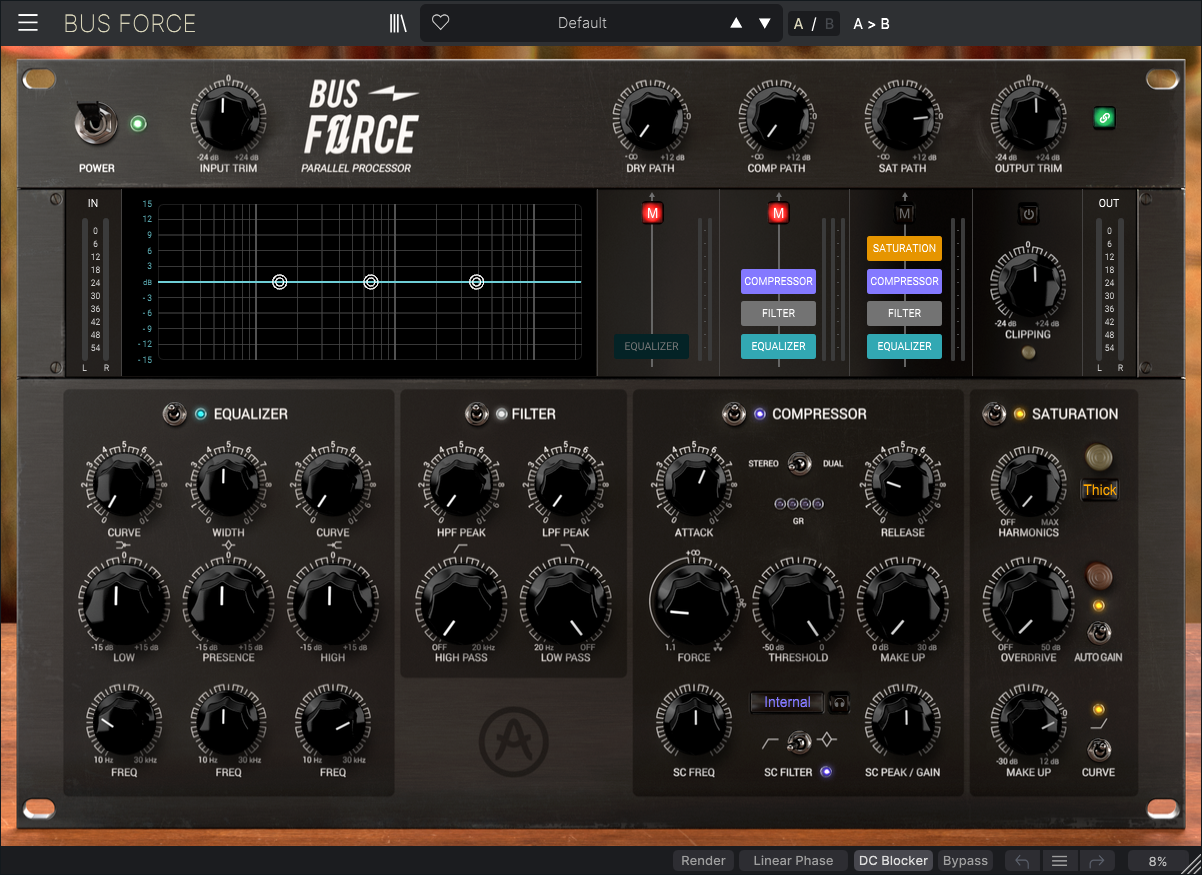Image resolution: width=1202 pixels, height=875 pixels.
Task: Click the green link trim icon
Action: [x=1105, y=118]
